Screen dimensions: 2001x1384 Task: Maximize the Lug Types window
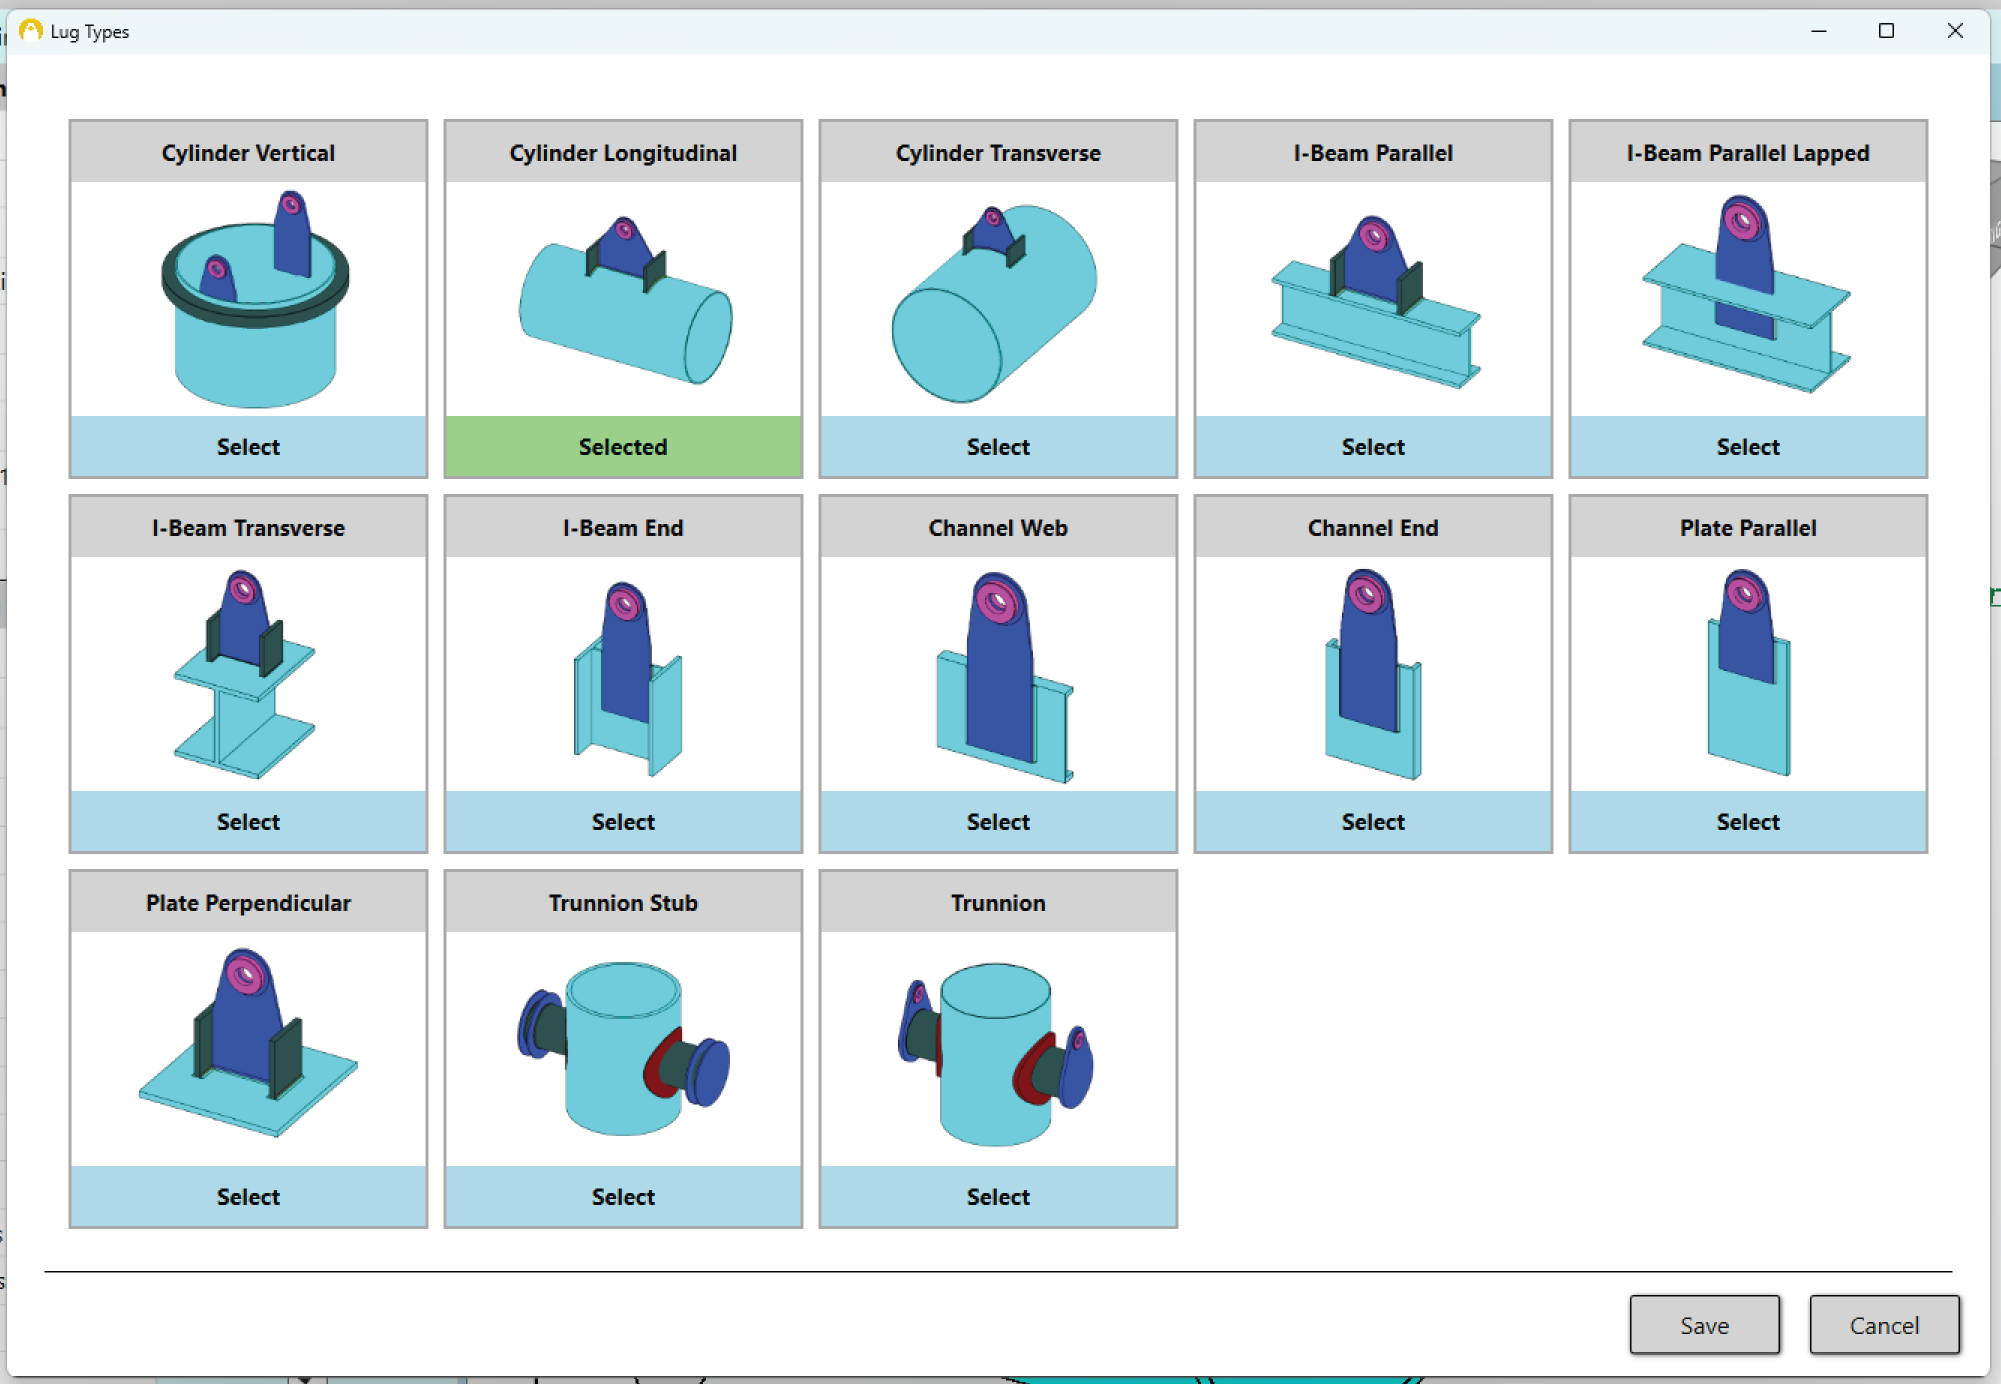click(1887, 31)
